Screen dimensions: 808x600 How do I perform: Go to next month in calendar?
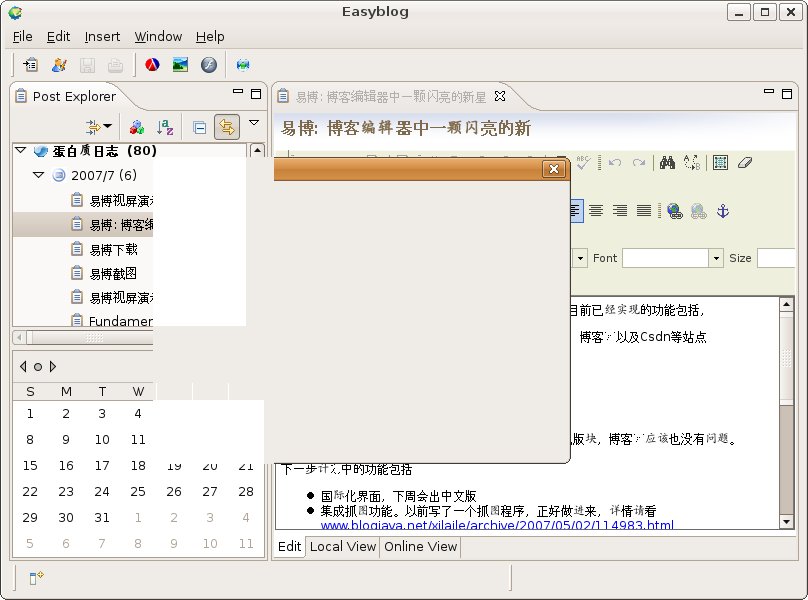(x=53, y=366)
